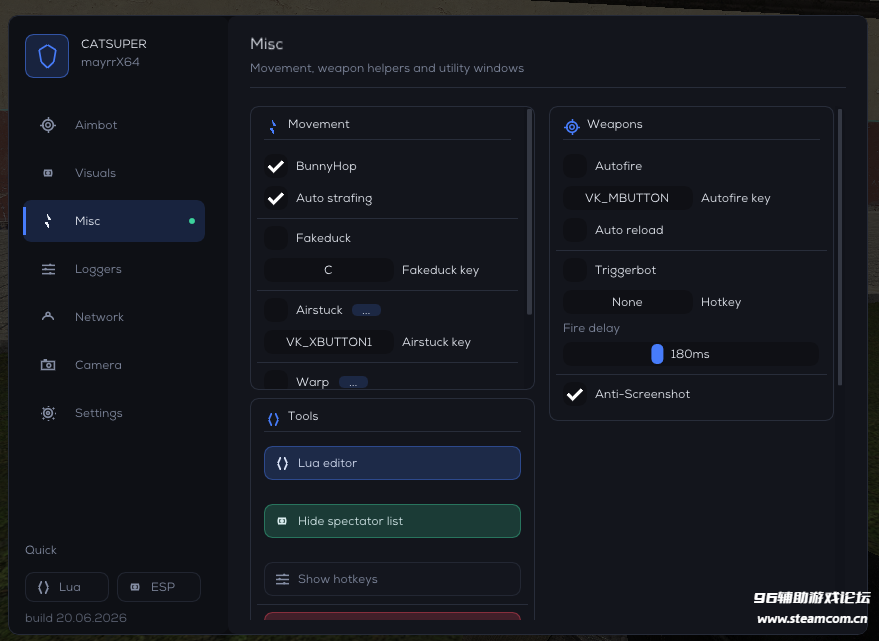
Task: Click the Aimbot crosshair icon
Action: (x=48, y=125)
